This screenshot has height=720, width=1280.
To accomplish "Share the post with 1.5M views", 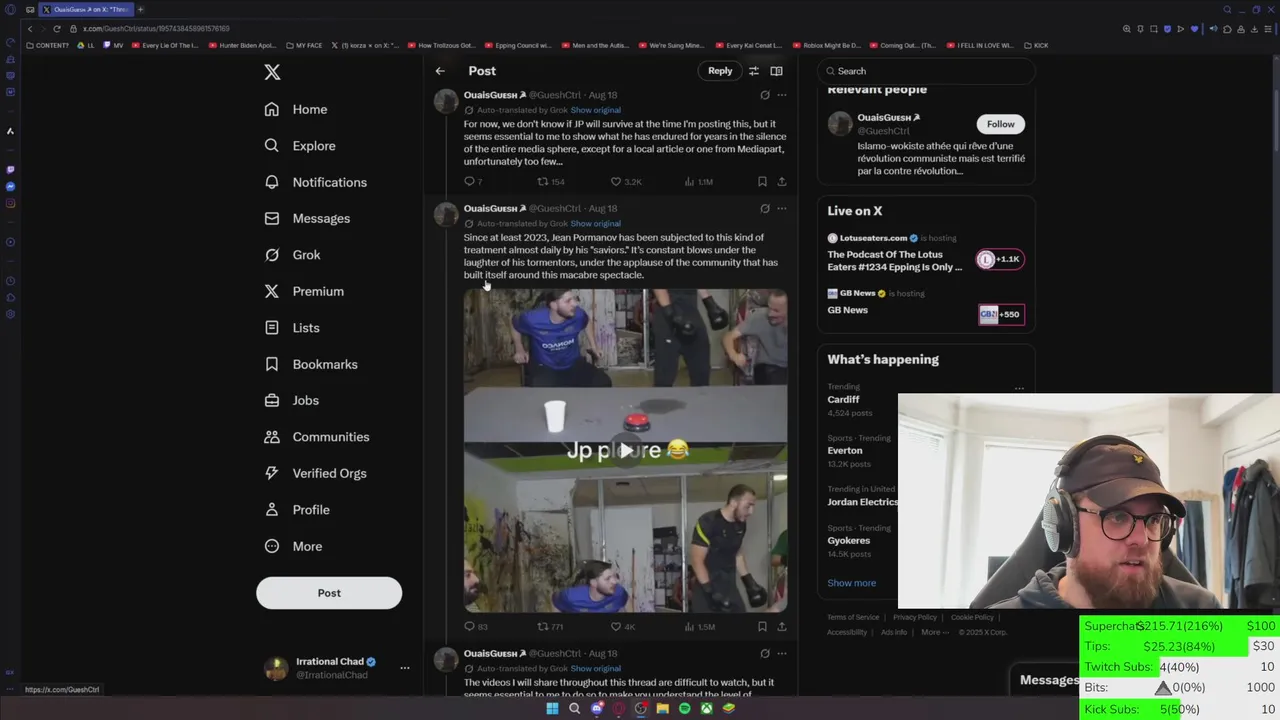I will click(x=782, y=626).
